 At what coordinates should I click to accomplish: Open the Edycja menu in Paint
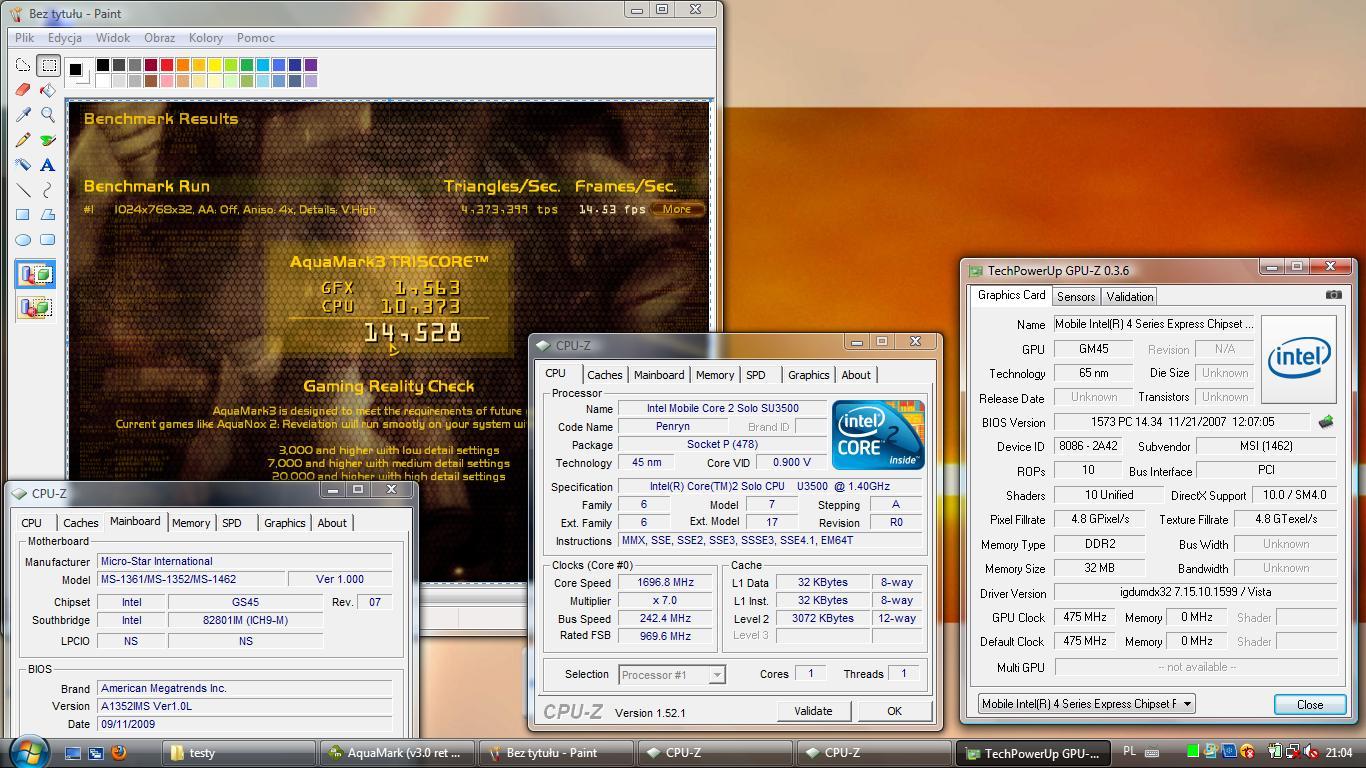(65, 38)
